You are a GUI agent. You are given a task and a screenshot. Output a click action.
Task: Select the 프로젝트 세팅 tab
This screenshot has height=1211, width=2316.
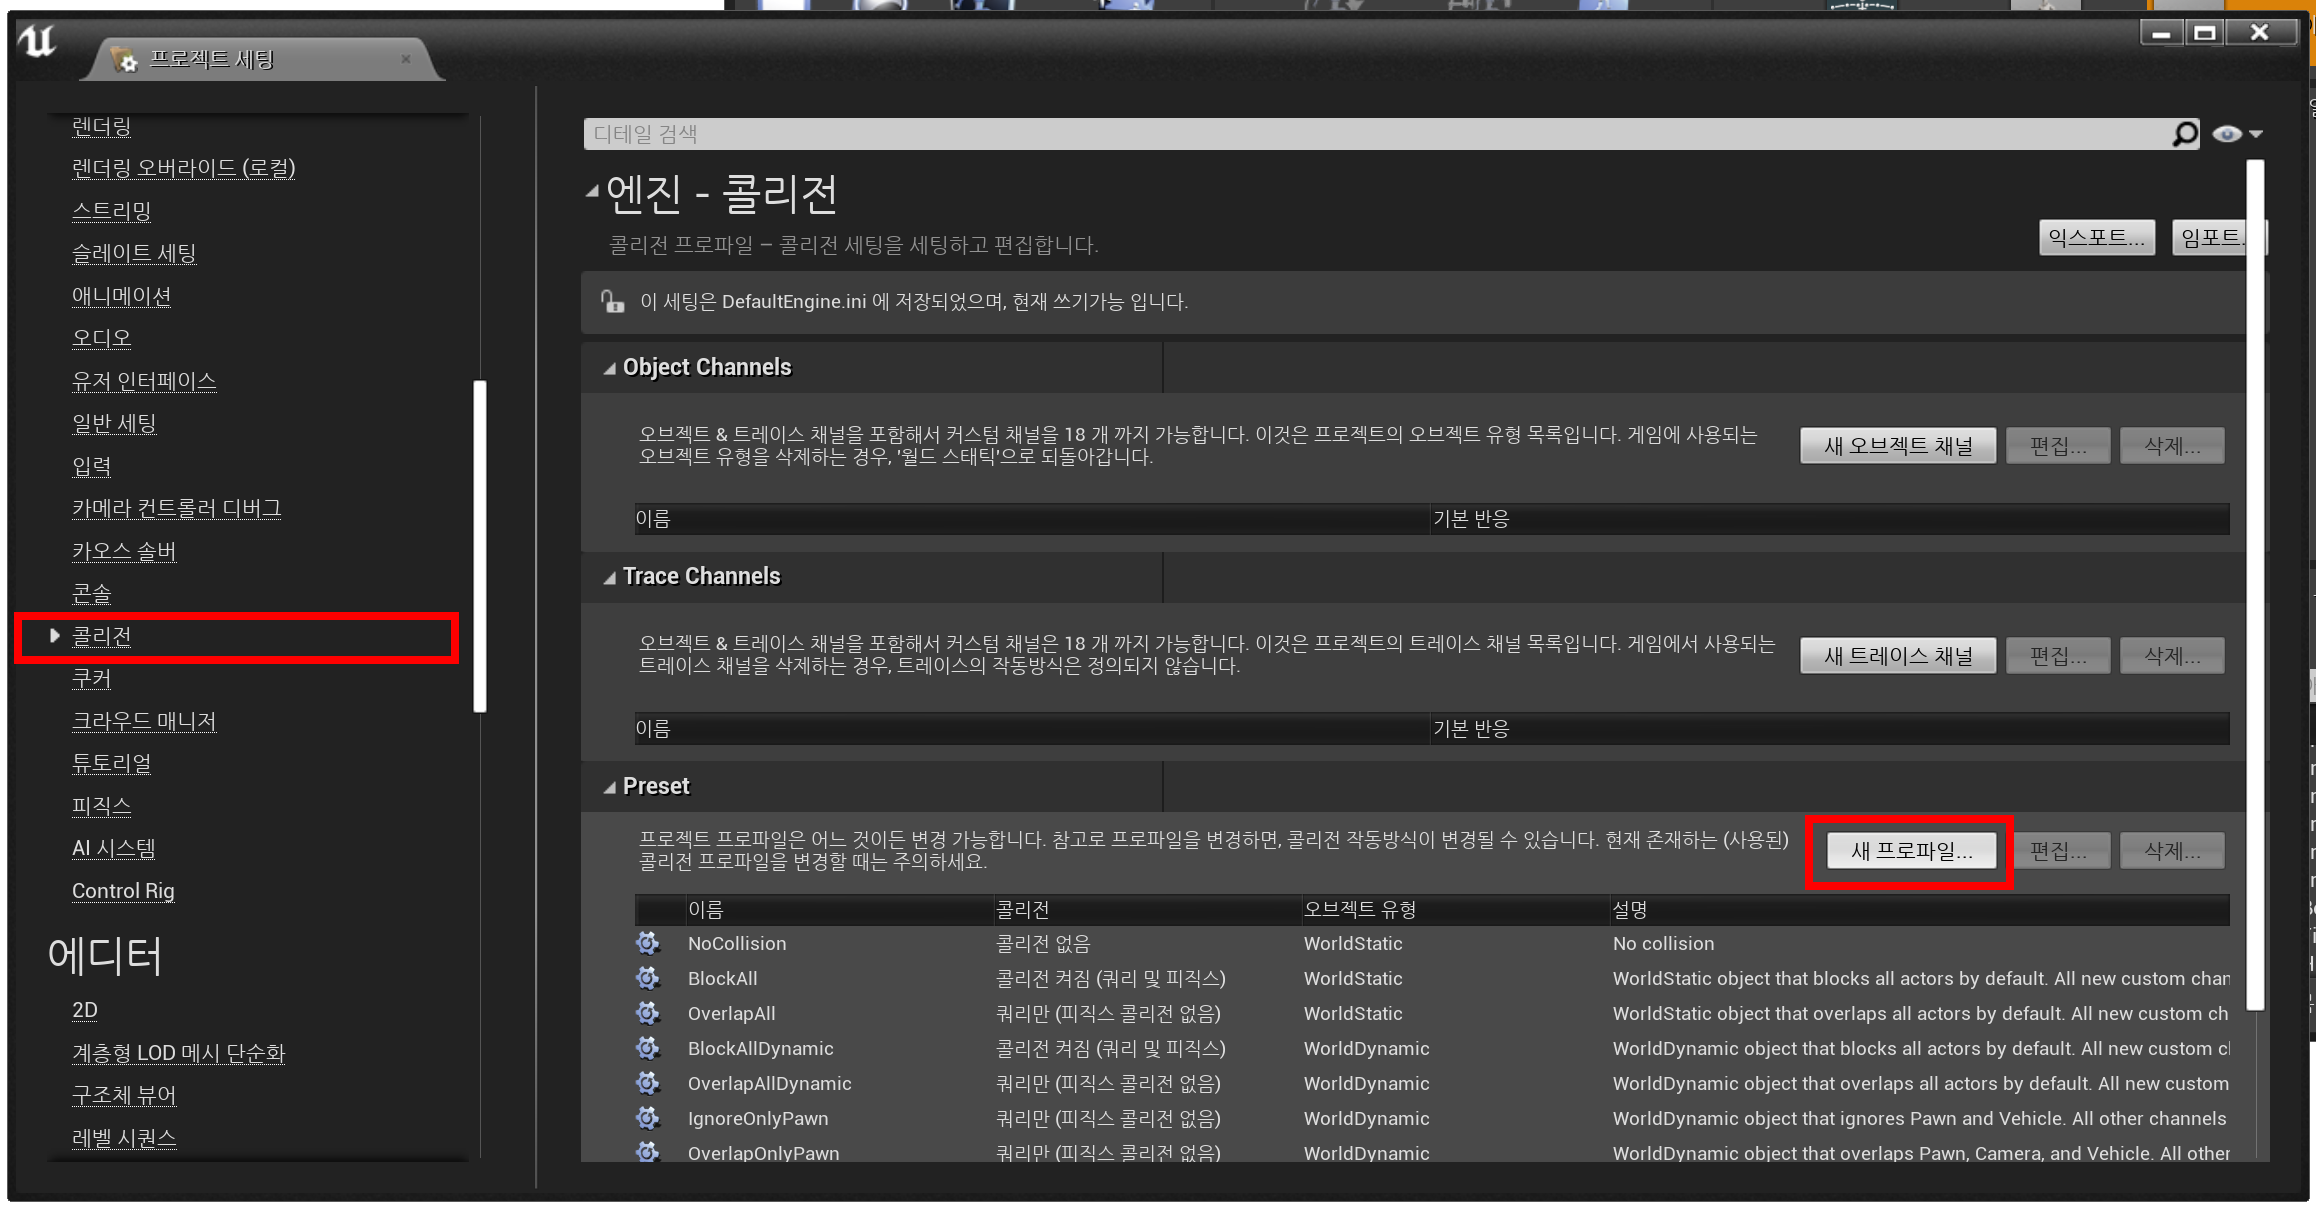coord(212,59)
